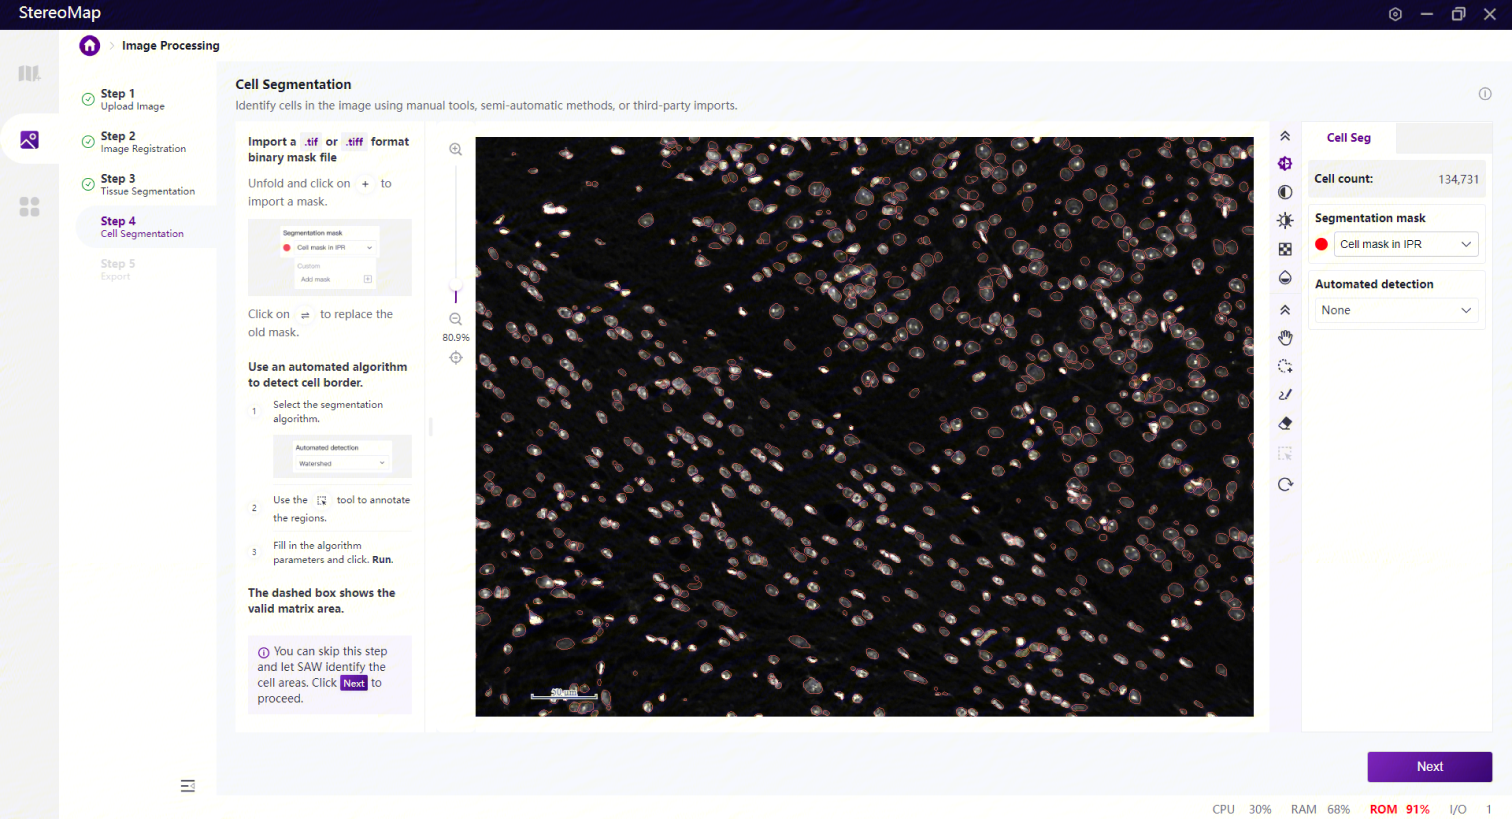Click the ROM 91% status entry
Screen dimensions: 1512x819
pos(1399,809)
